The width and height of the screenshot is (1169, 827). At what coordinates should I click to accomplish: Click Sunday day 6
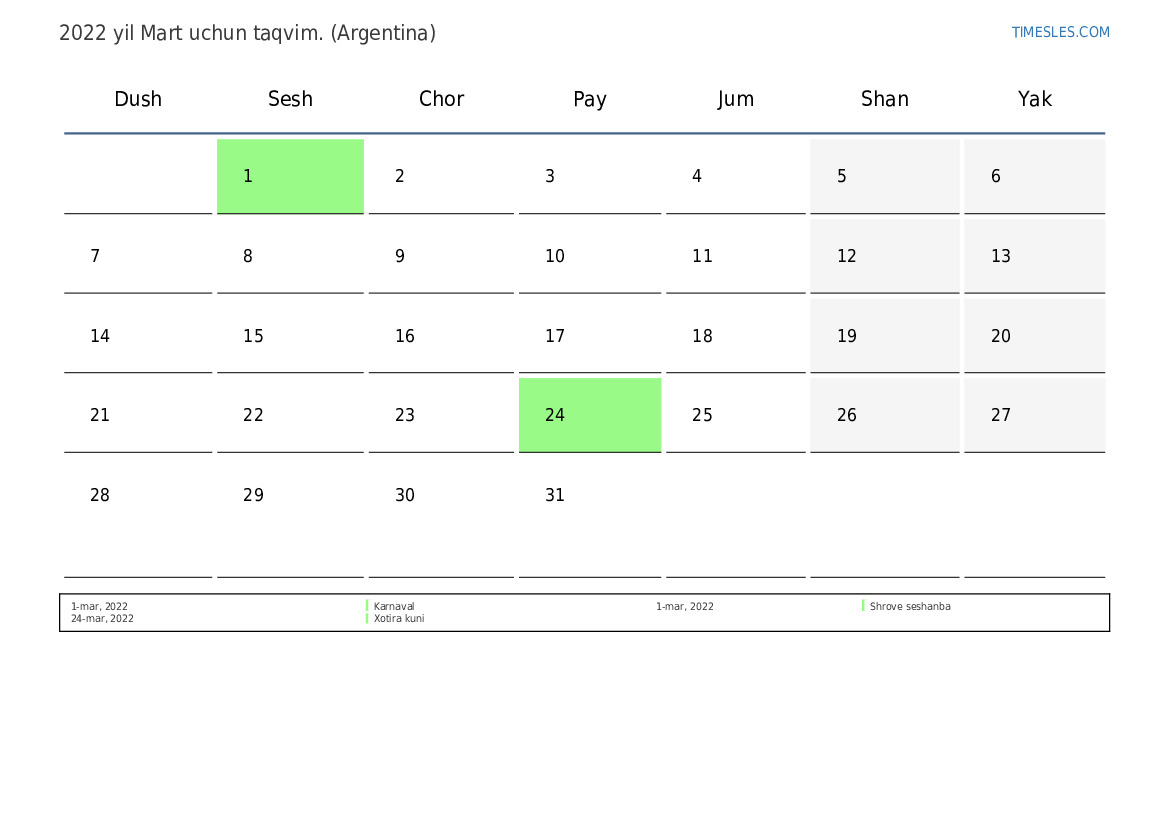[x=1035, y=176]
